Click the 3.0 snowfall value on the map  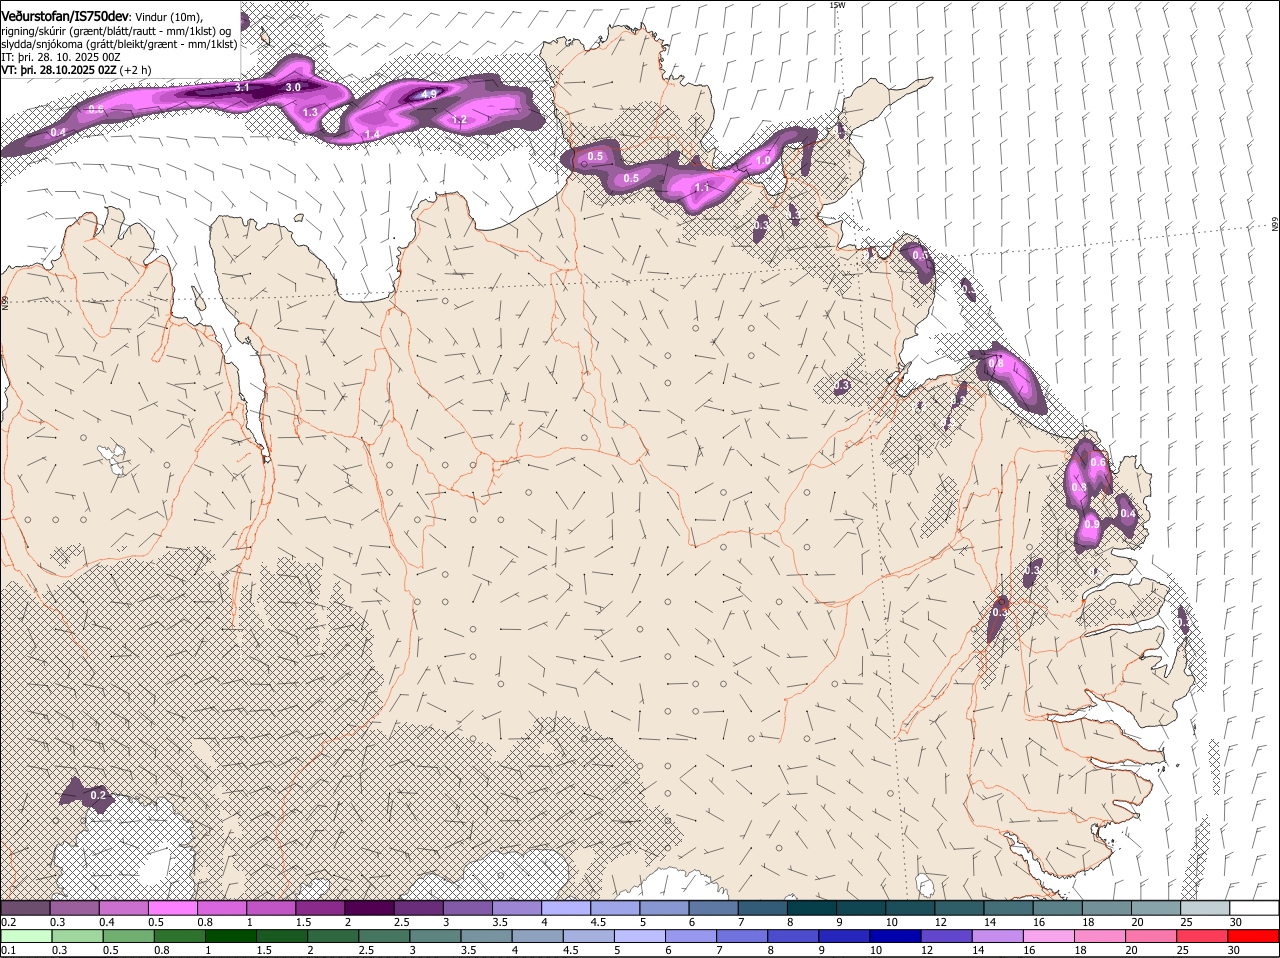[293, 88]
